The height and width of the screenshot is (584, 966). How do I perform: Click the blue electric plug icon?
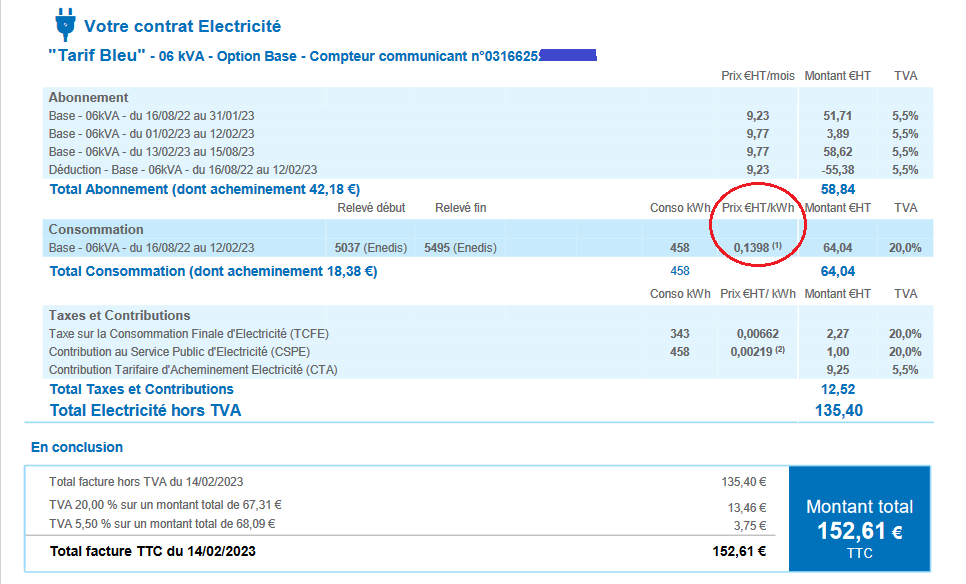65,23
